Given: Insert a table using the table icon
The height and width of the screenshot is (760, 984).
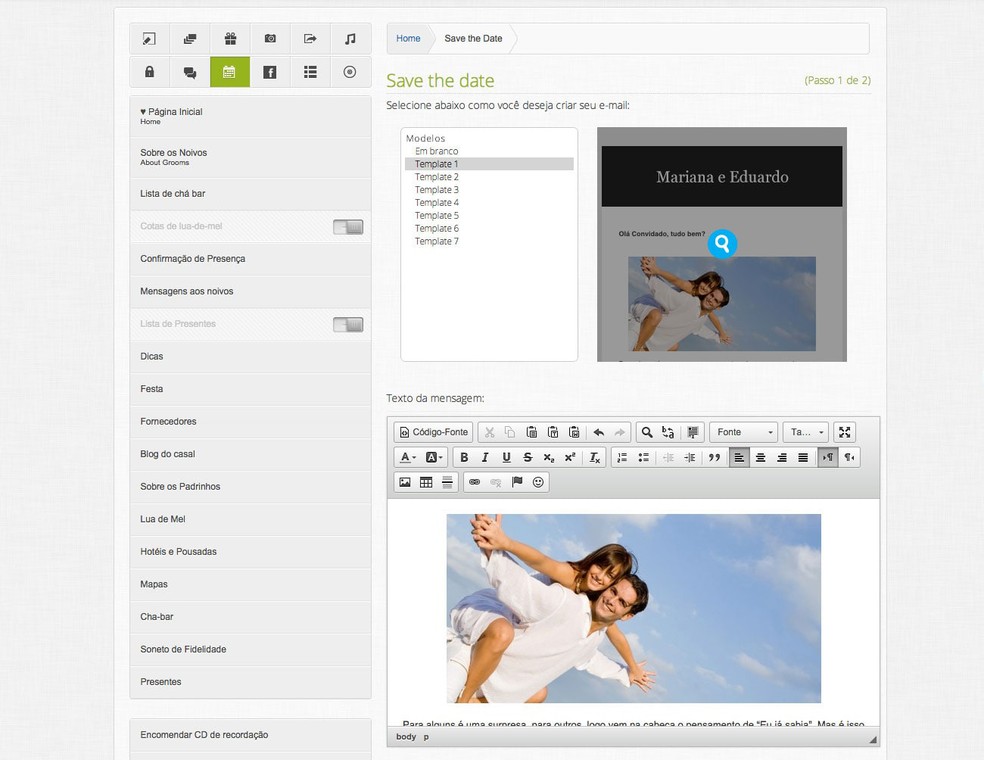Looking at the screenshot, I should pos(426,482).
